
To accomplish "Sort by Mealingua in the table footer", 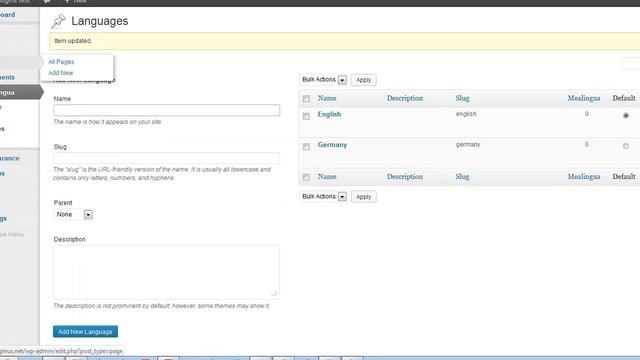I will [584, 177].
